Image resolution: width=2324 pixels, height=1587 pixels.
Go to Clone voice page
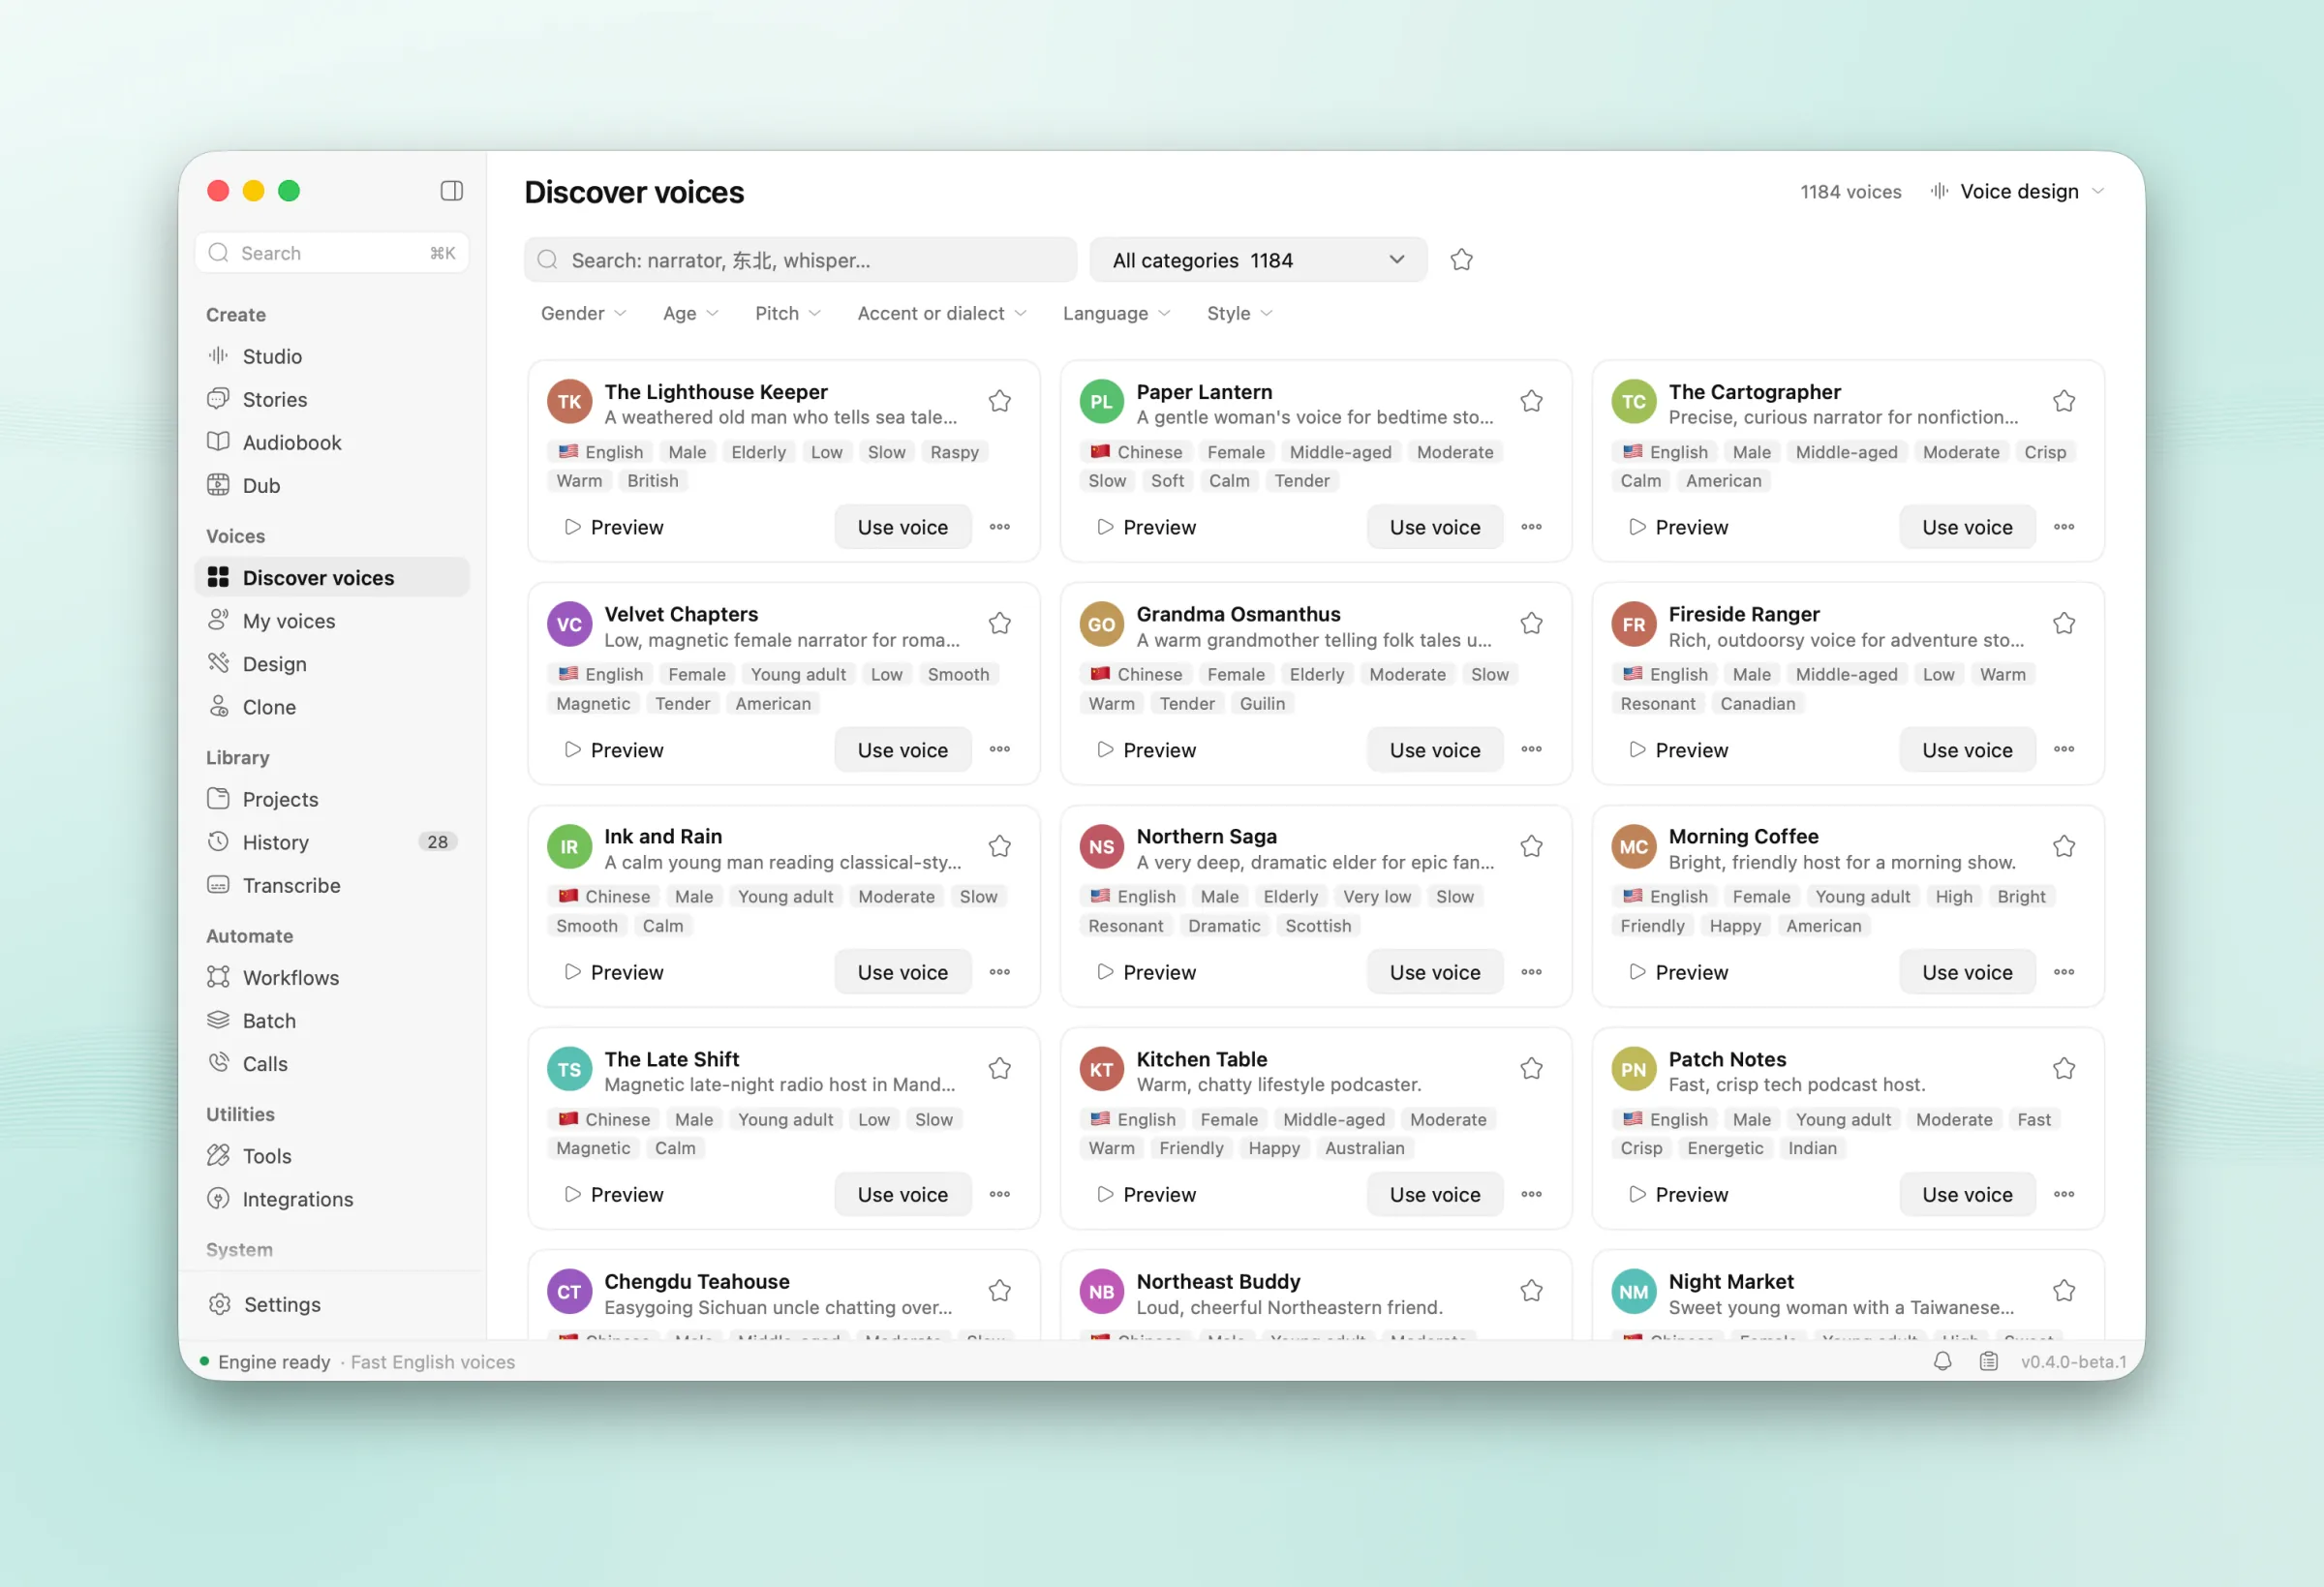(x=331, y=707)
